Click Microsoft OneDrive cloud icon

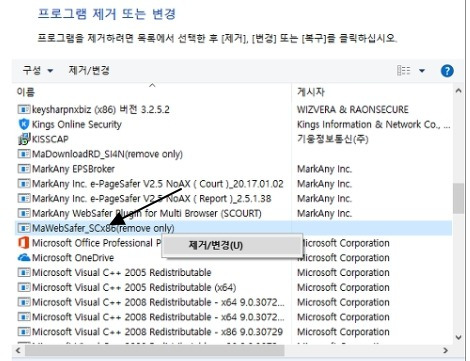tap(24, 258)
